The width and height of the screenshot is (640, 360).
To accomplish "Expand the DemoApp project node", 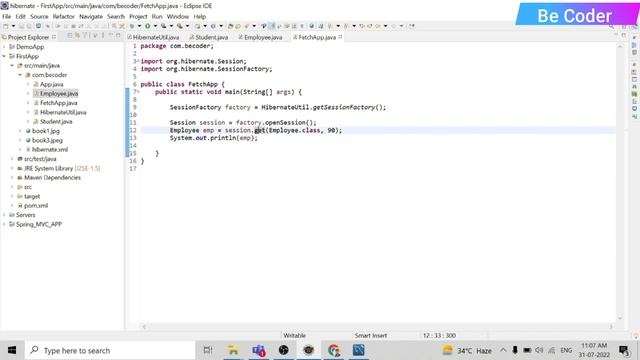I will [x=4, y=47].
